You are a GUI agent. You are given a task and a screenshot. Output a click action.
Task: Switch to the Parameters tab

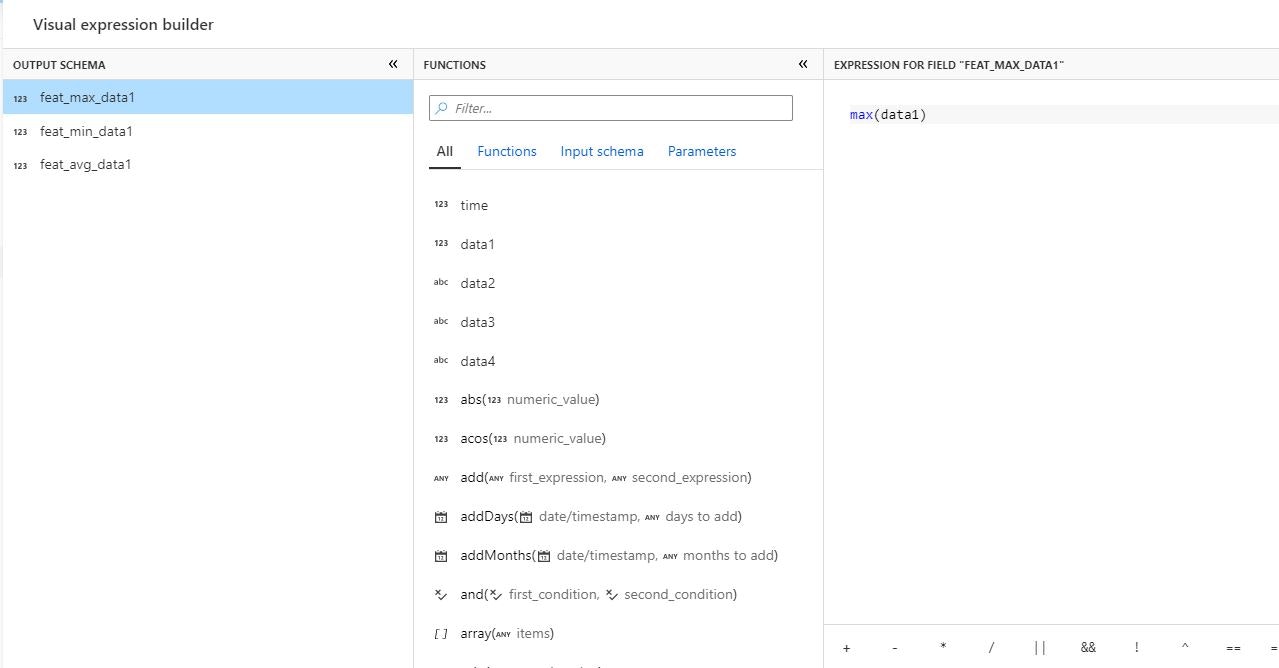(701, 151)
